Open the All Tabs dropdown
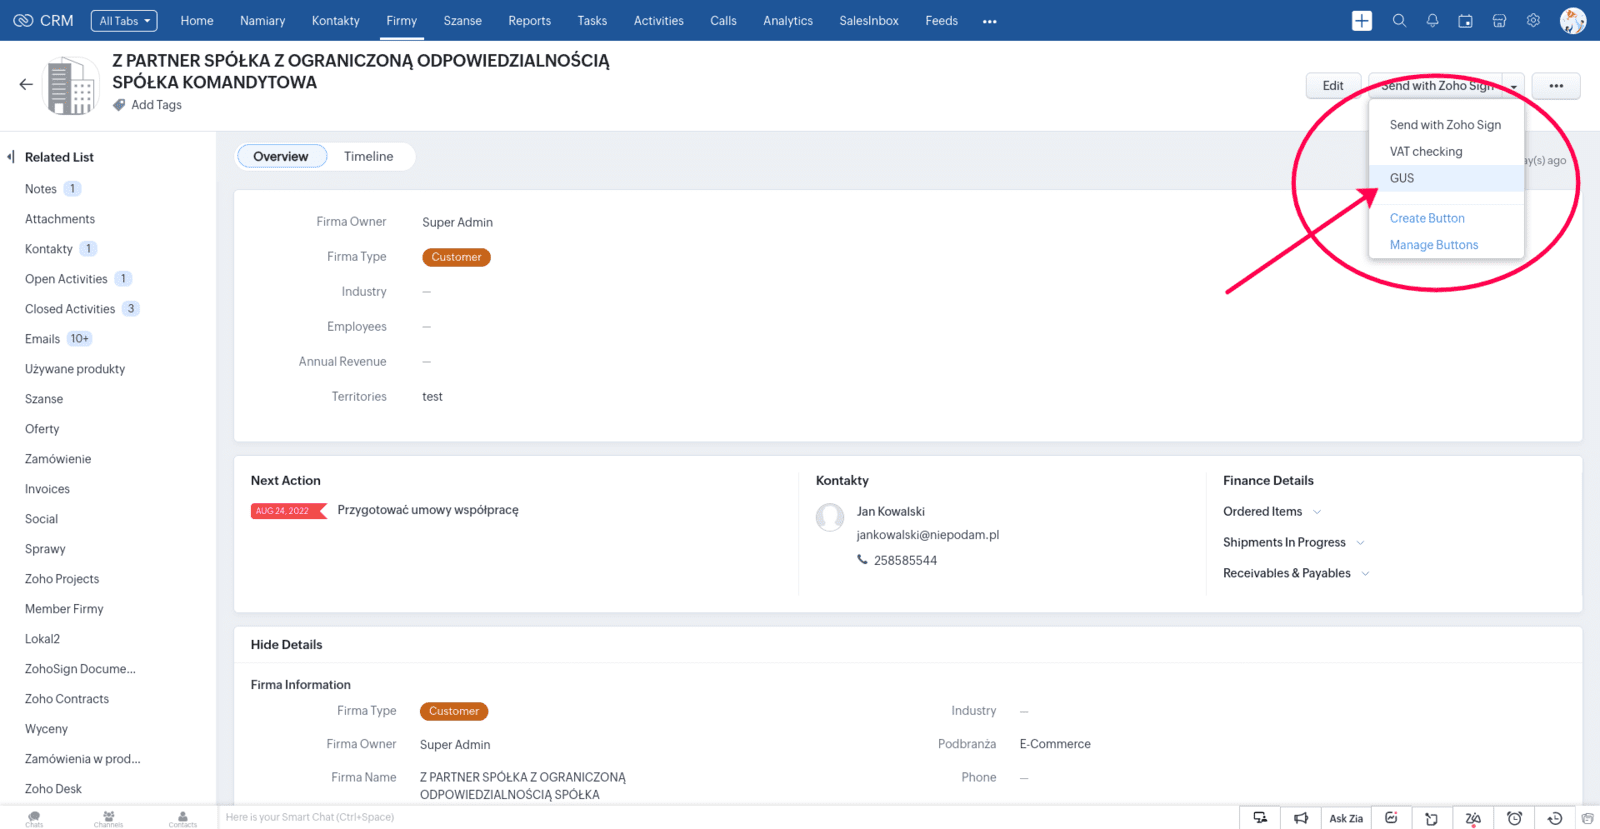1600x829 pixels. pyautogui.click(x=124, y=21)
